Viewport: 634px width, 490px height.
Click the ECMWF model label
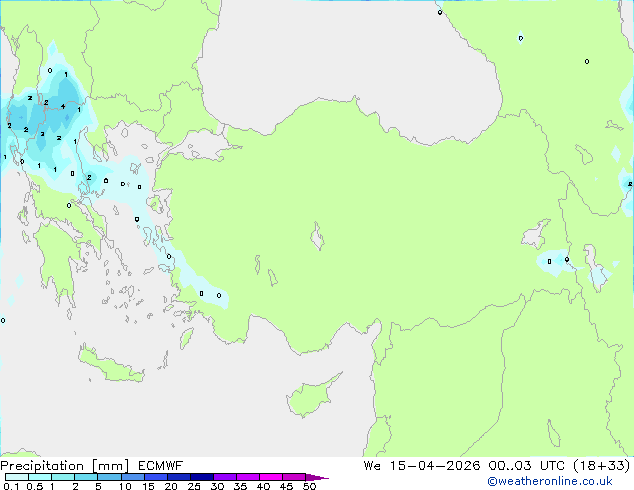(161, 466)
